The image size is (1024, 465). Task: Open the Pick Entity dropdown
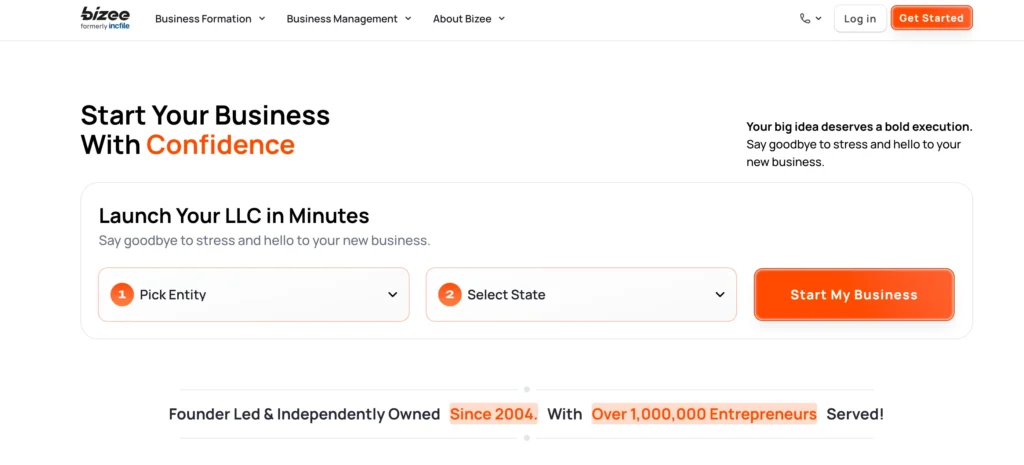[x=253, y=295]
